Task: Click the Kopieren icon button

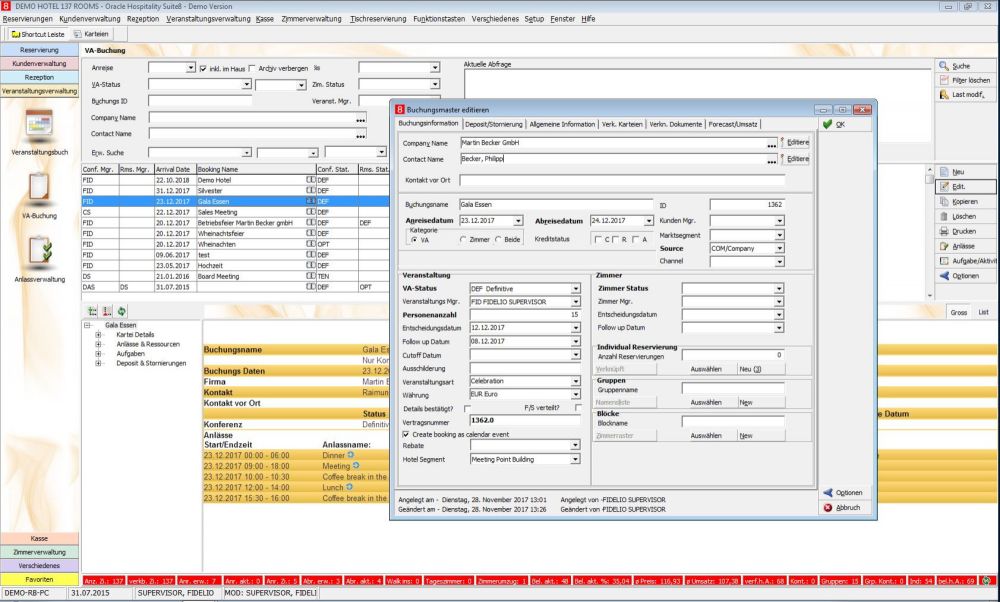Action: [944, 202]
